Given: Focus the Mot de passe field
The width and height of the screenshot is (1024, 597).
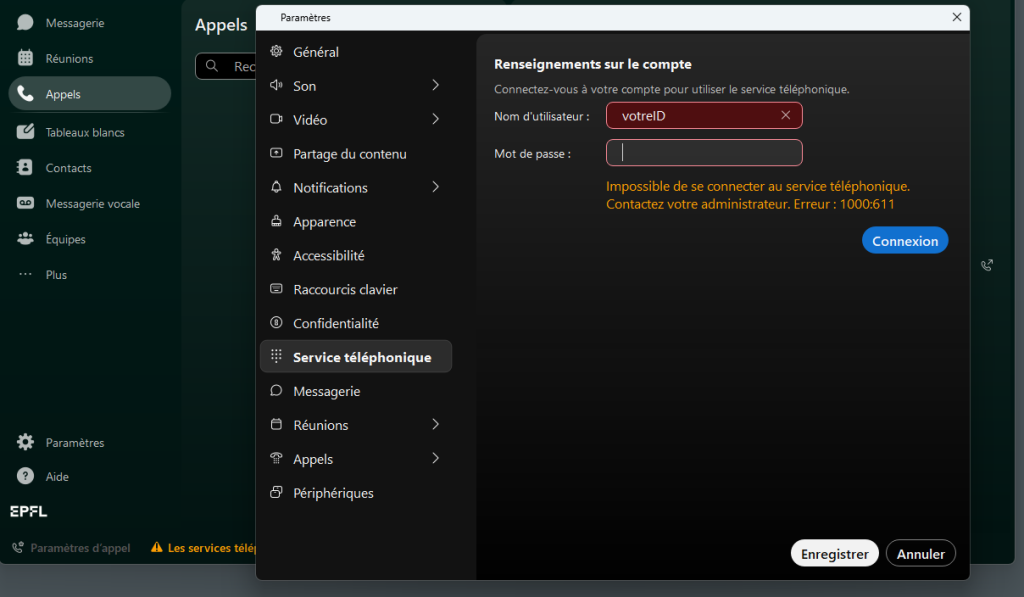Looking at the screenshot, I should point(704,153).
